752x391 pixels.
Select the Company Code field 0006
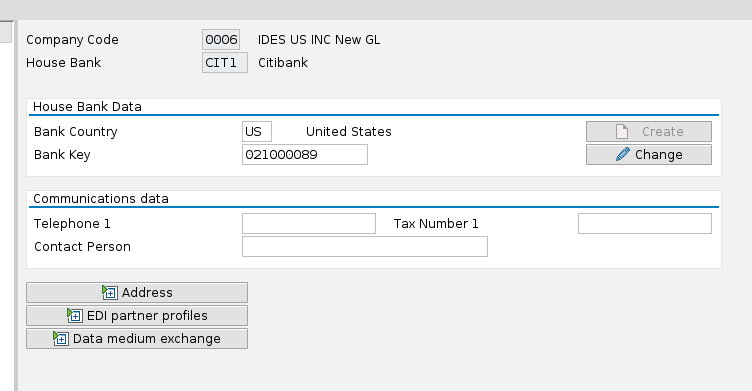tap(221, 39)
